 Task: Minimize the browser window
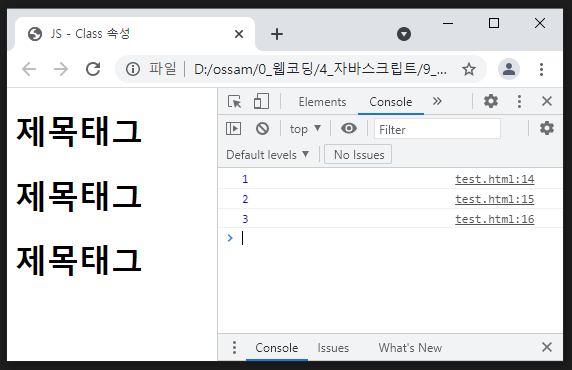[x=448, y=23]
